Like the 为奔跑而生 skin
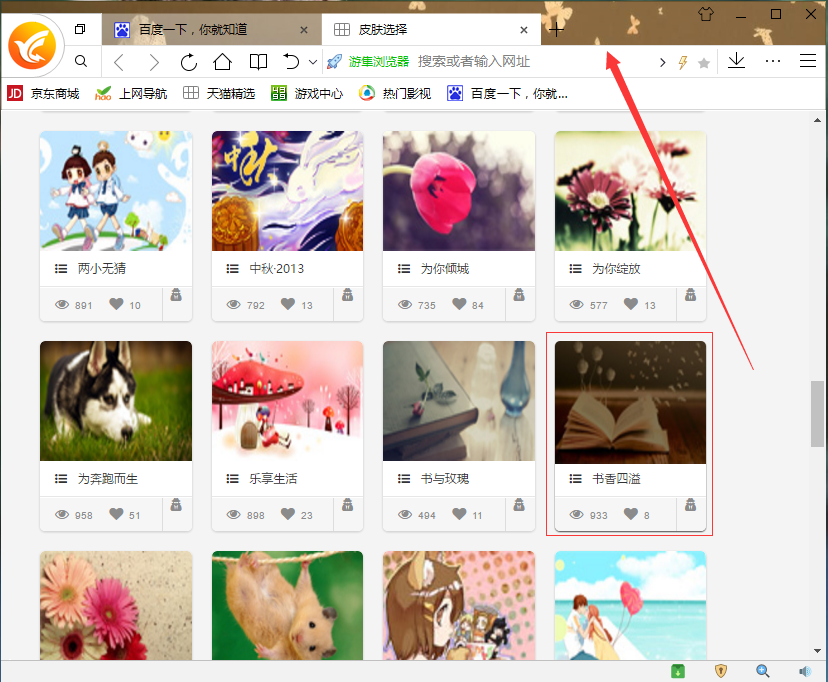Viewport: 828px width, 682px height. tap(116, 514)
